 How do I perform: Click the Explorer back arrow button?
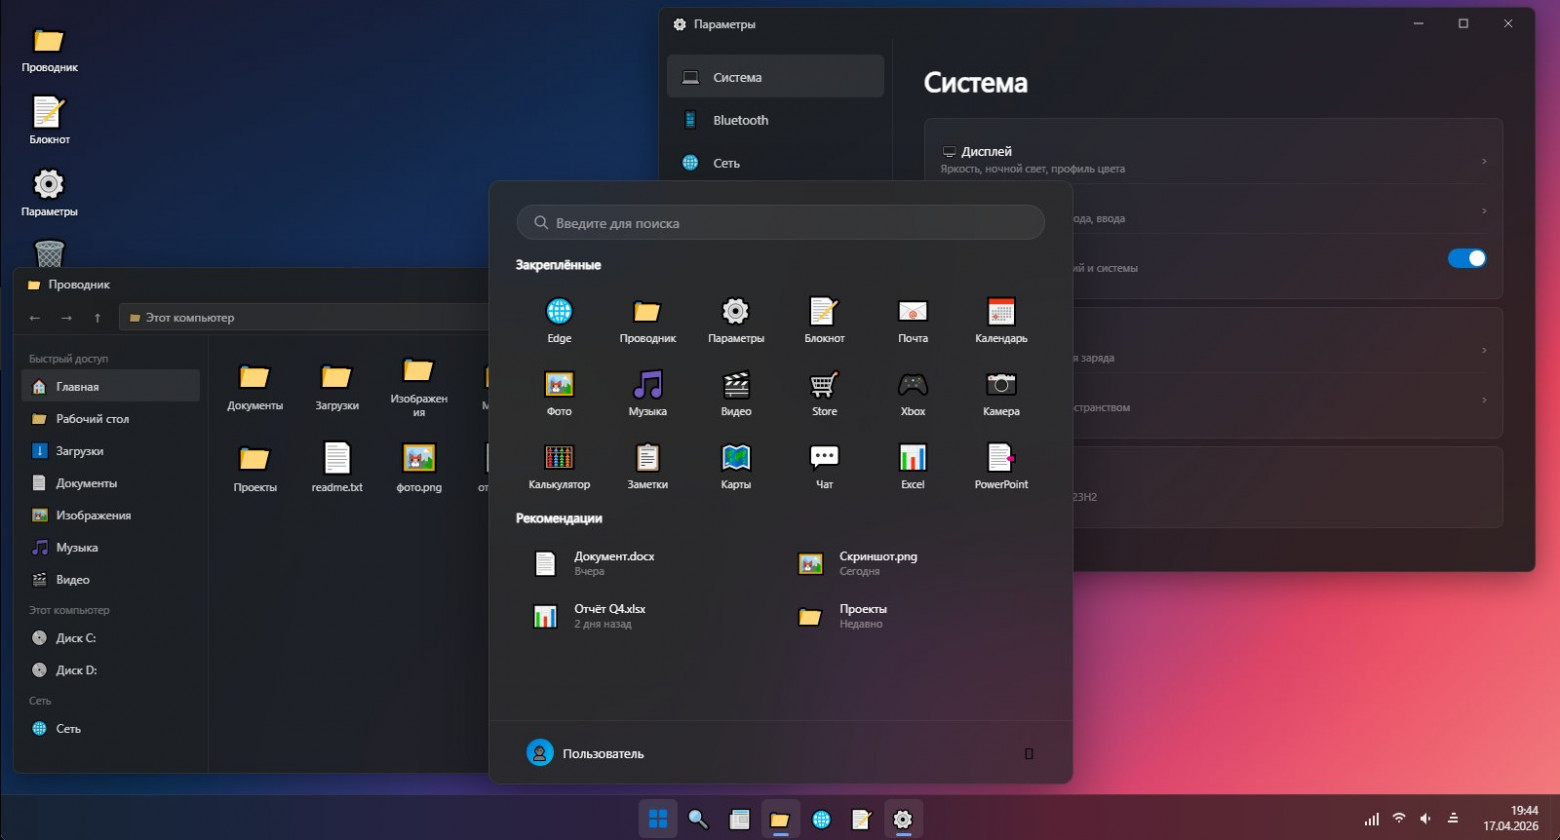pos(35,318)
